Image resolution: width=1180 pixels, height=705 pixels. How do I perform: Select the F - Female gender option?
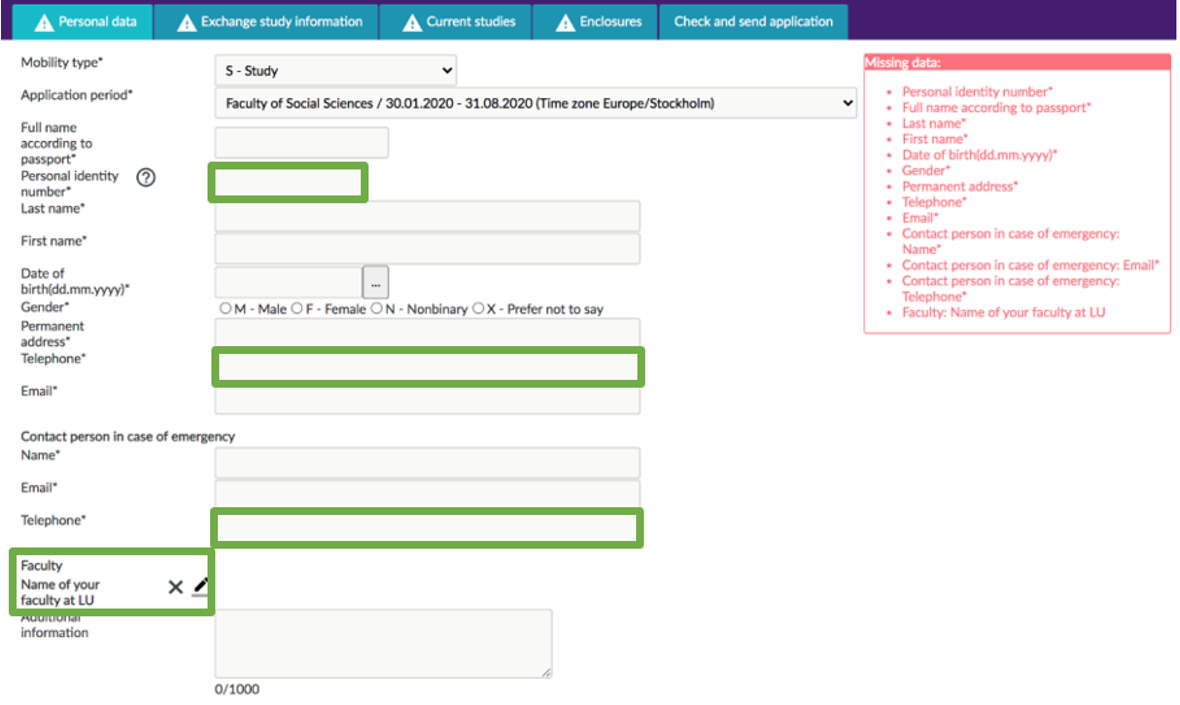297,309
